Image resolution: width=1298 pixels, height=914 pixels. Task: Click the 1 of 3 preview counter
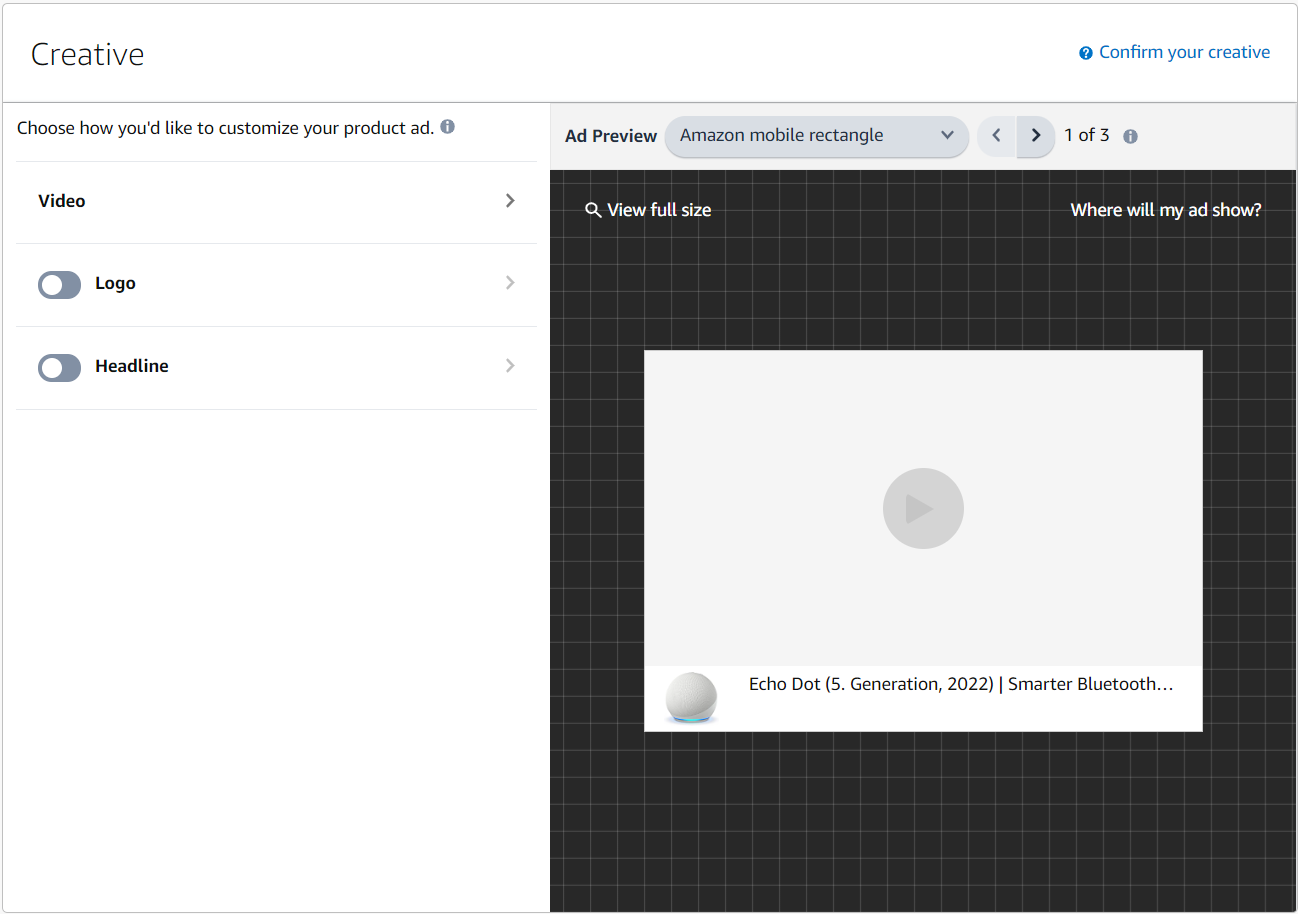click(x=1087, y=135)
